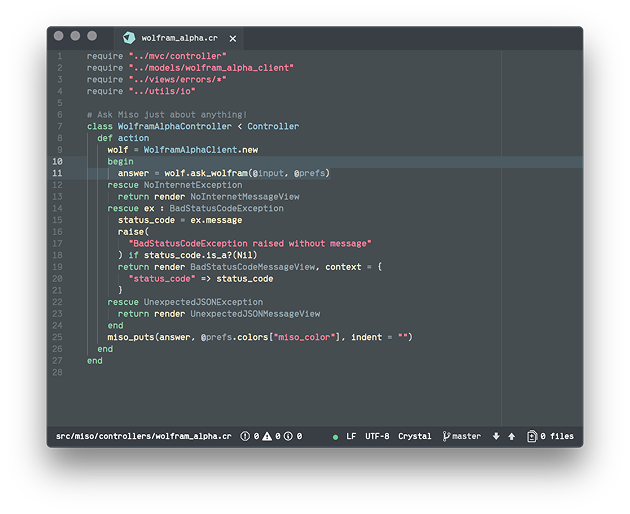Click the git pull down arrow
This screenshot has width=630, height=514.
496,436
